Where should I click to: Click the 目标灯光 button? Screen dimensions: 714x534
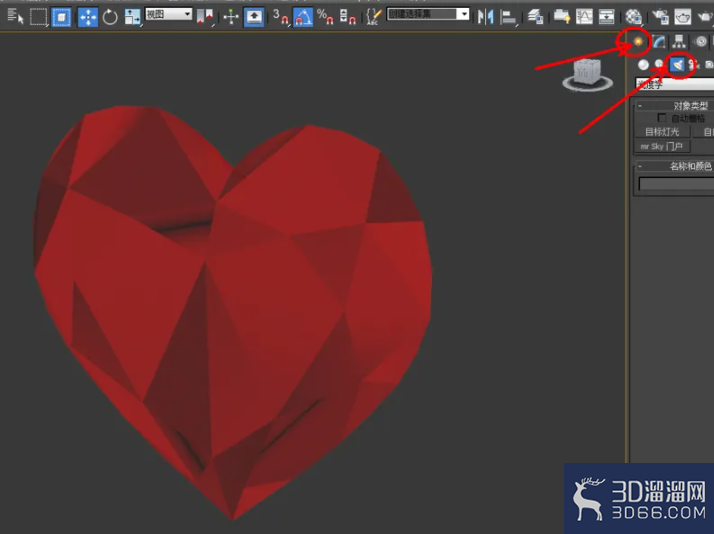click(662, 132)
